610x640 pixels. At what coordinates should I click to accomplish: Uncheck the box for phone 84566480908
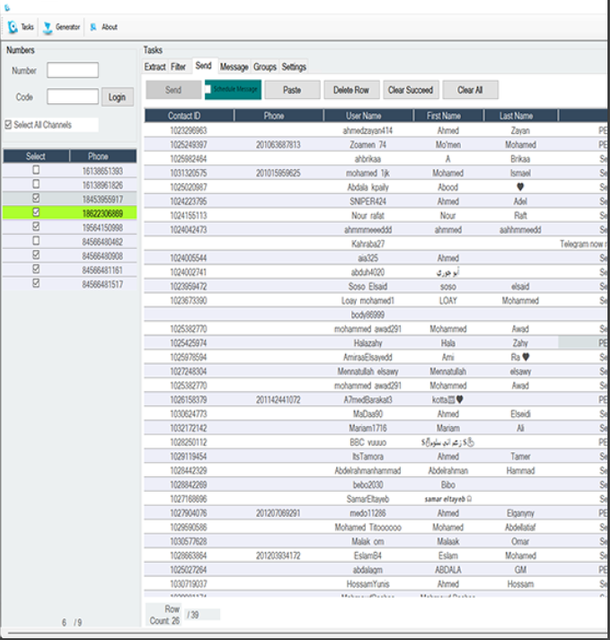[36, 255]
